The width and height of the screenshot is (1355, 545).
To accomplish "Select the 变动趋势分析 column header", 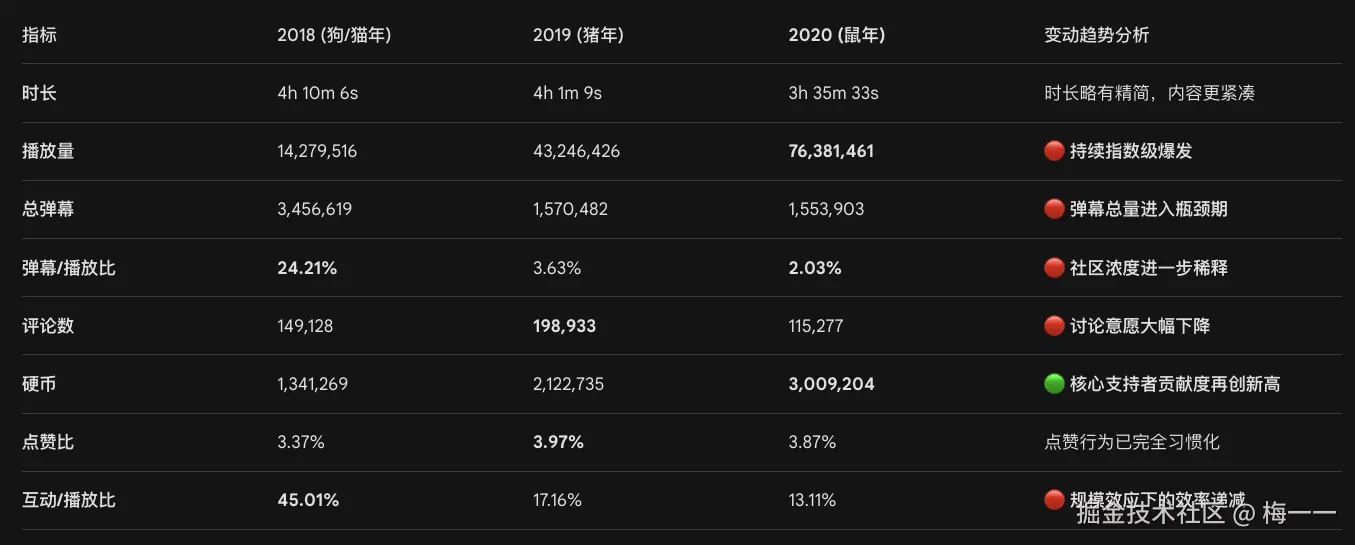I will click(x=1097, y=35).
